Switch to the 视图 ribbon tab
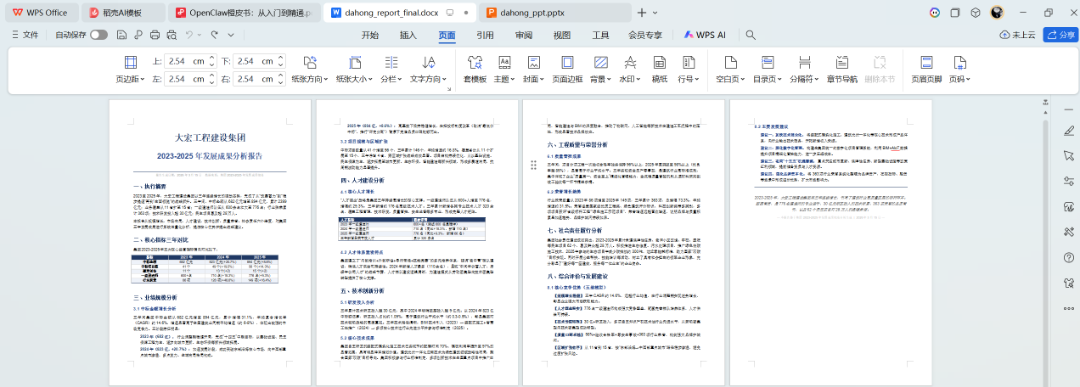 tap(561, 35)
